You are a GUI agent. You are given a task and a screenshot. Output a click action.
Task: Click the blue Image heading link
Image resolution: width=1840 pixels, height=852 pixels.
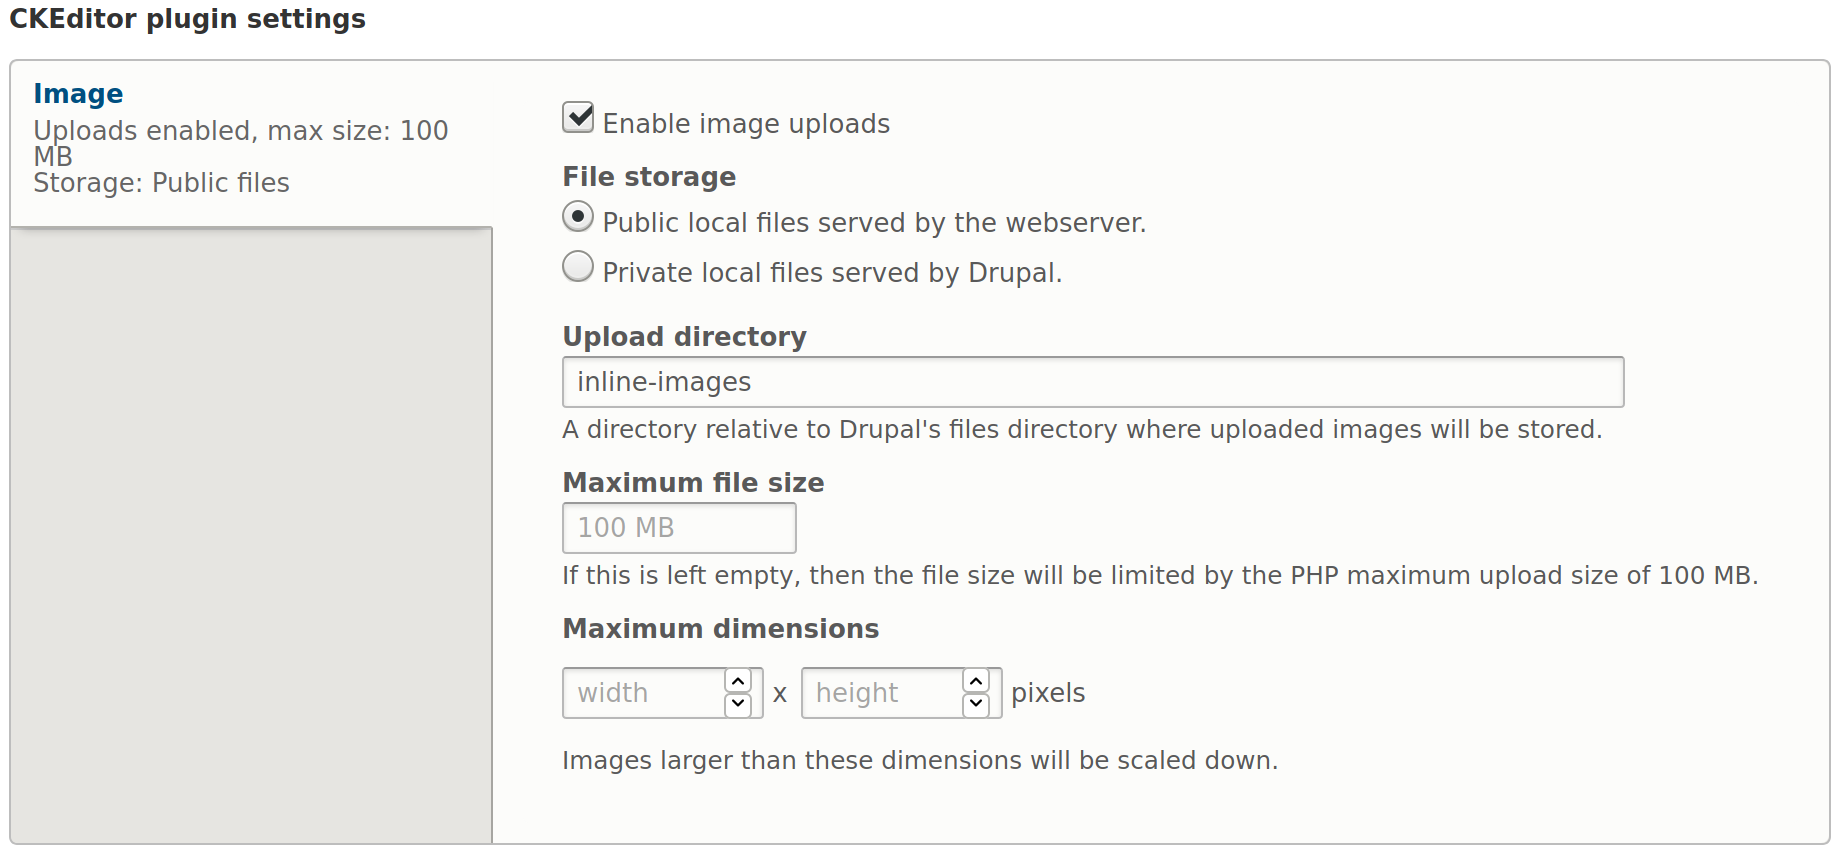tap(77, 93)
